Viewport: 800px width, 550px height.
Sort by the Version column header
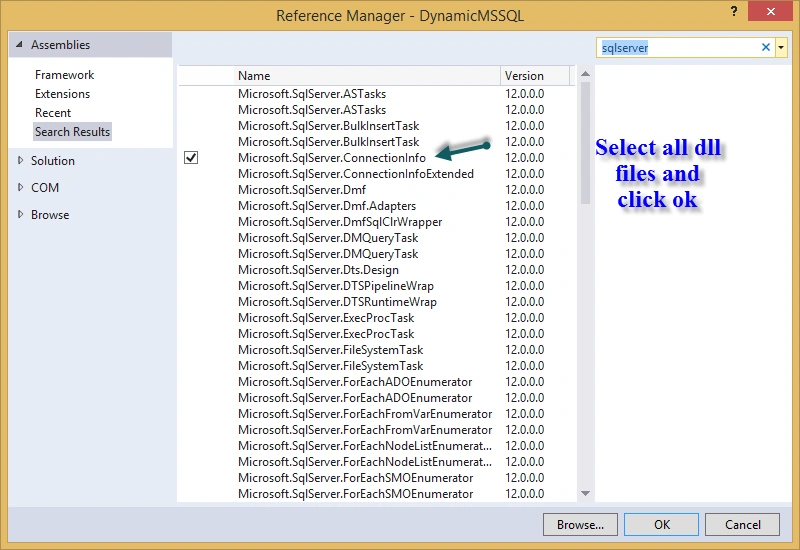535,76
